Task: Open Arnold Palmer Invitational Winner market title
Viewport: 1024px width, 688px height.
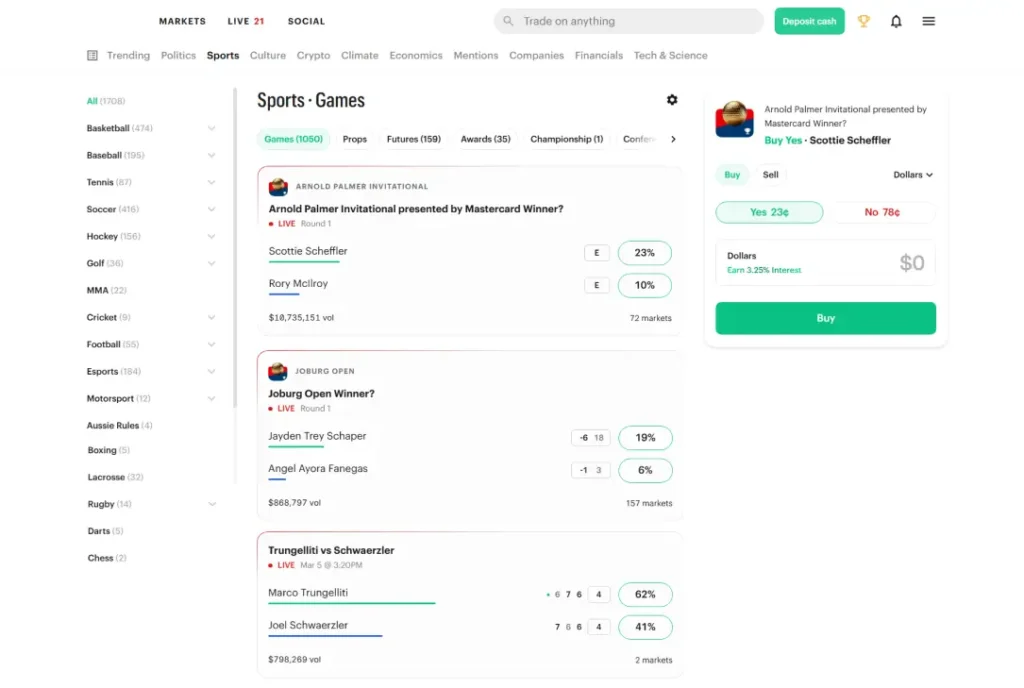Action: click(x=415, y=209)
